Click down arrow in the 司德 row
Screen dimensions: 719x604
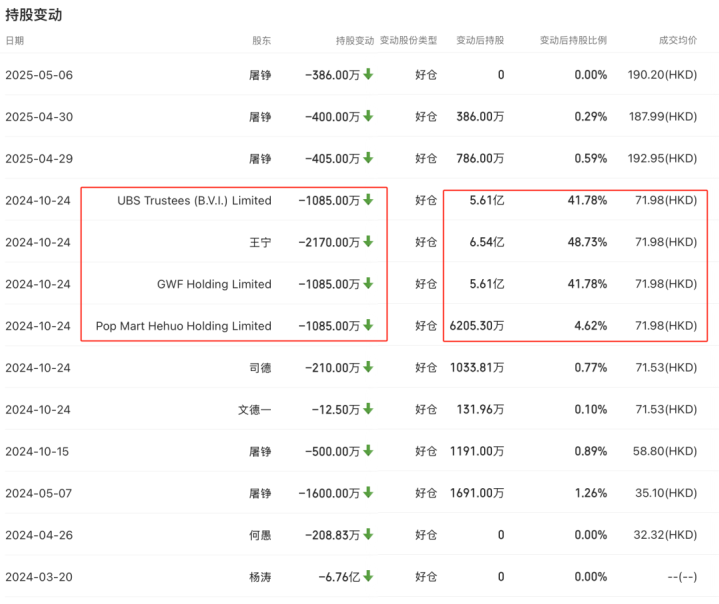(x=368, y=368)
